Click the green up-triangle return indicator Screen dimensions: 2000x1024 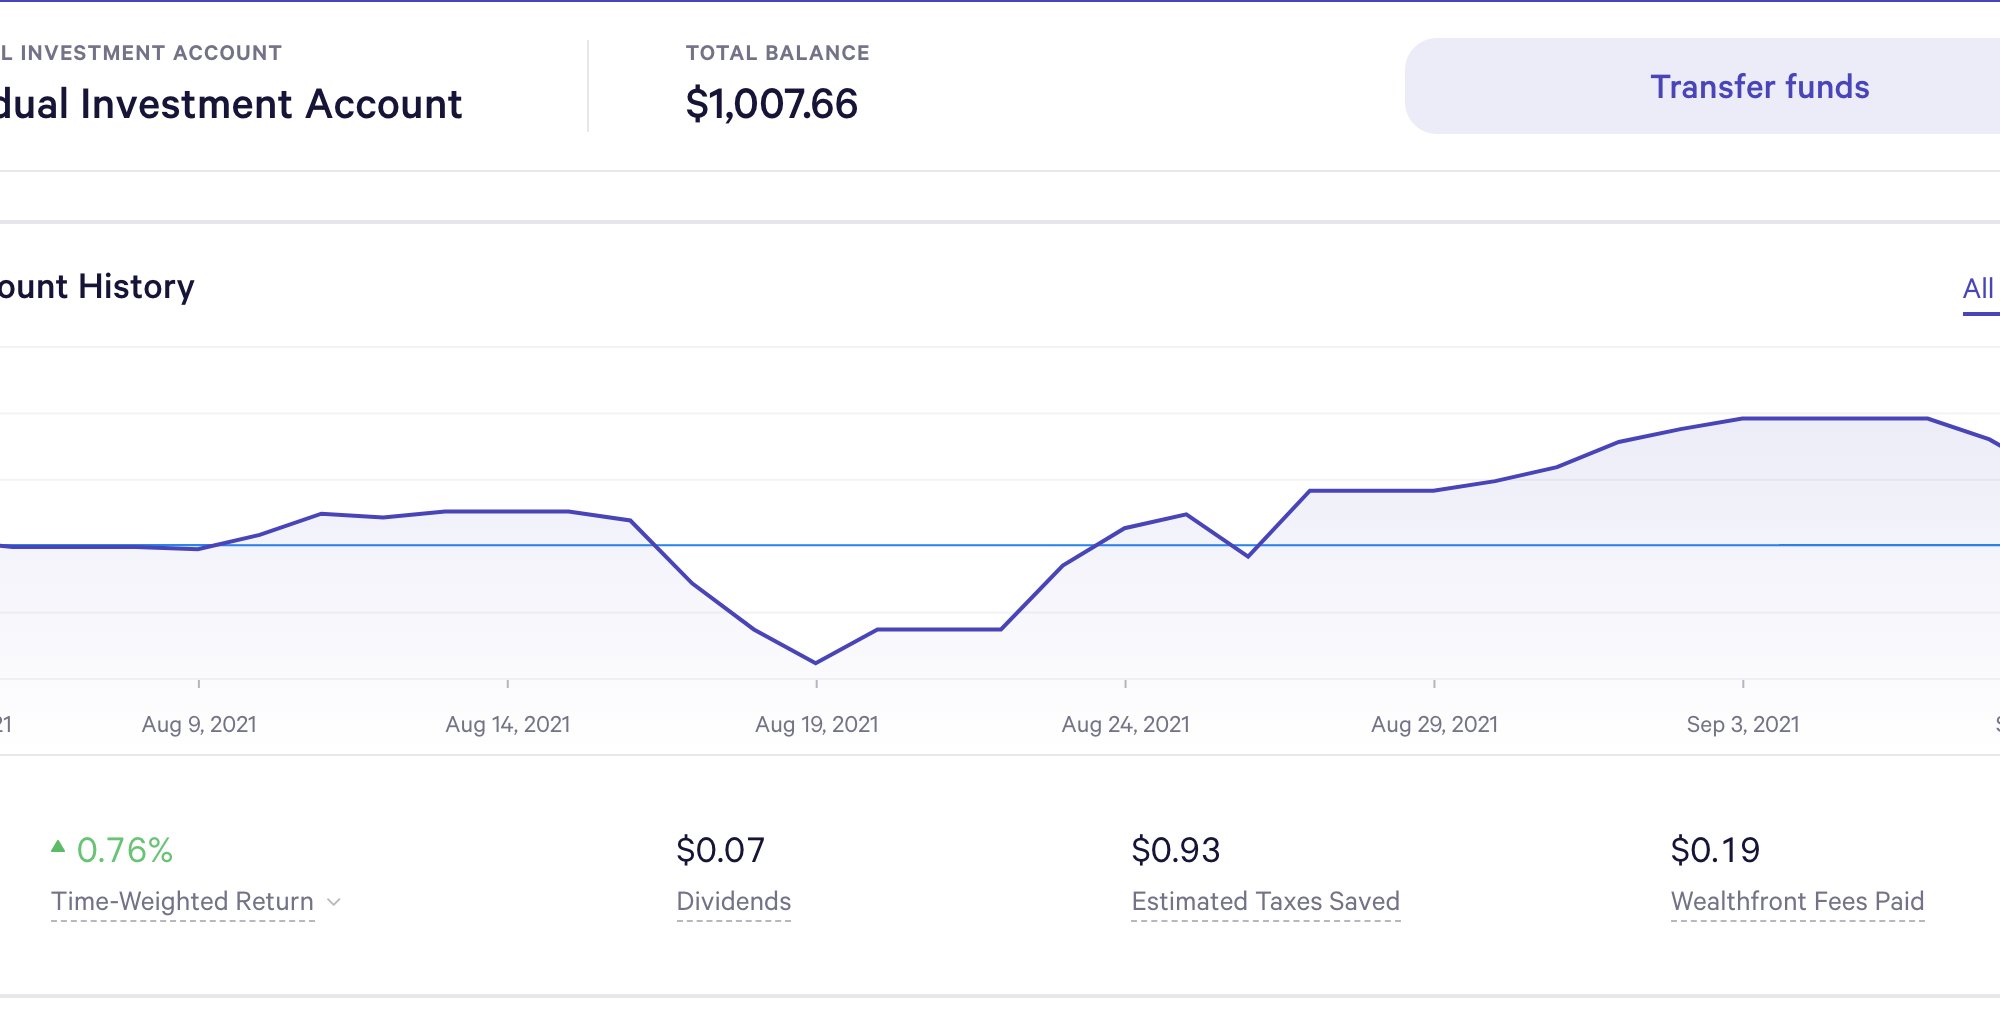pyautogui.click(x=58, y=847)
